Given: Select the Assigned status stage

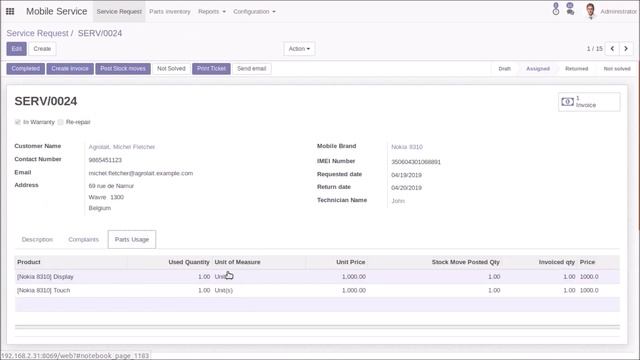Looking at the screenshot, I should coord(538,69).
